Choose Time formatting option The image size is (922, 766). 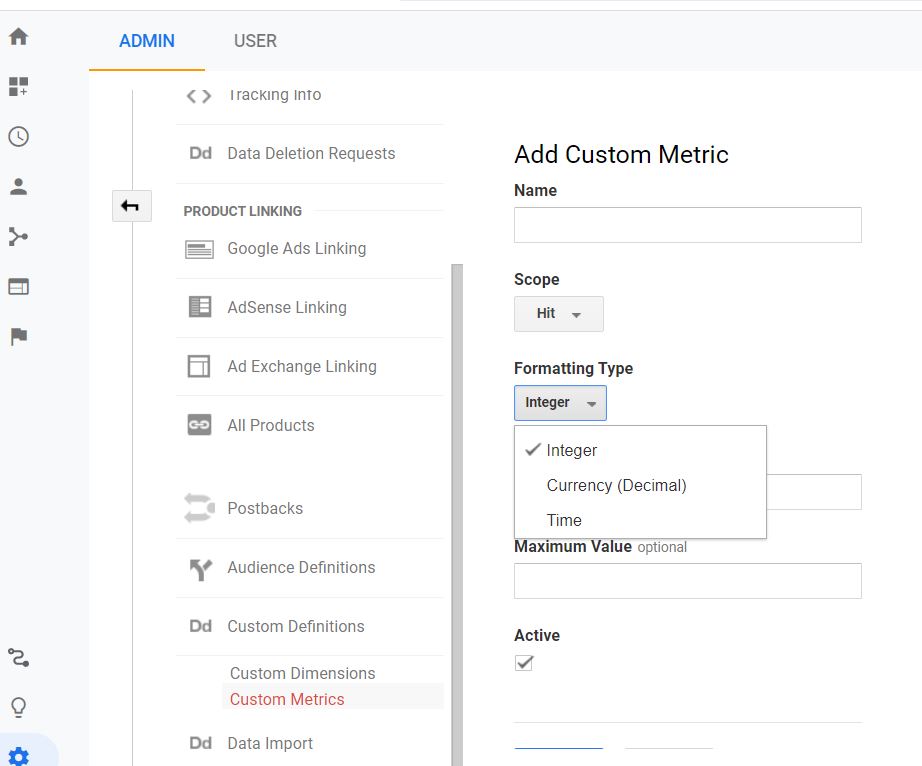coord(640,520)
